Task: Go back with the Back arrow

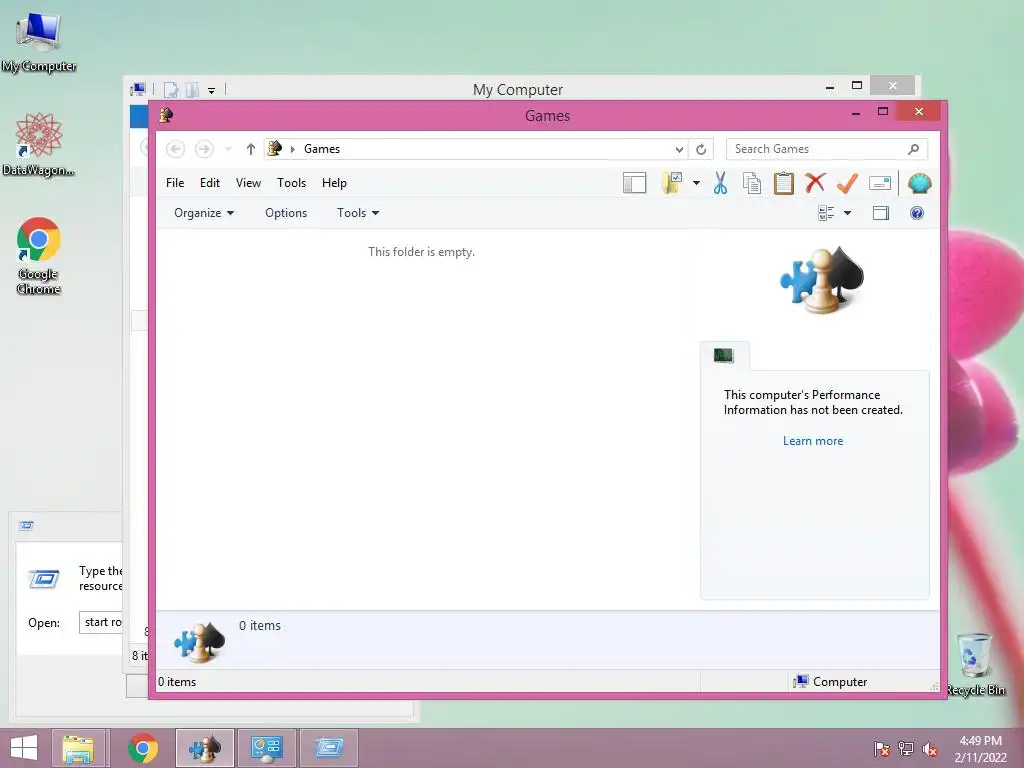Action: click(x=175, y=149)
